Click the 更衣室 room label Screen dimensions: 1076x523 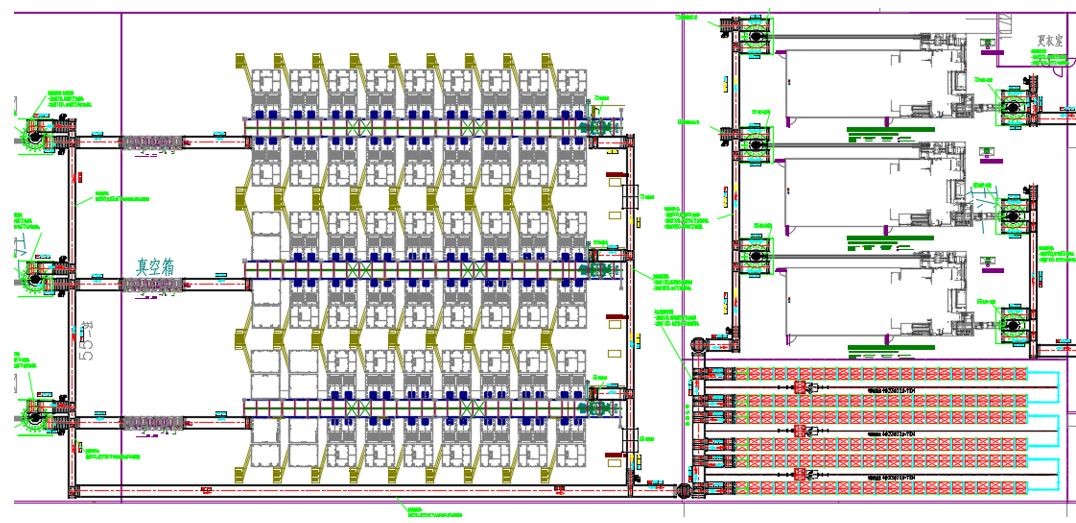tap(1052, 40)
